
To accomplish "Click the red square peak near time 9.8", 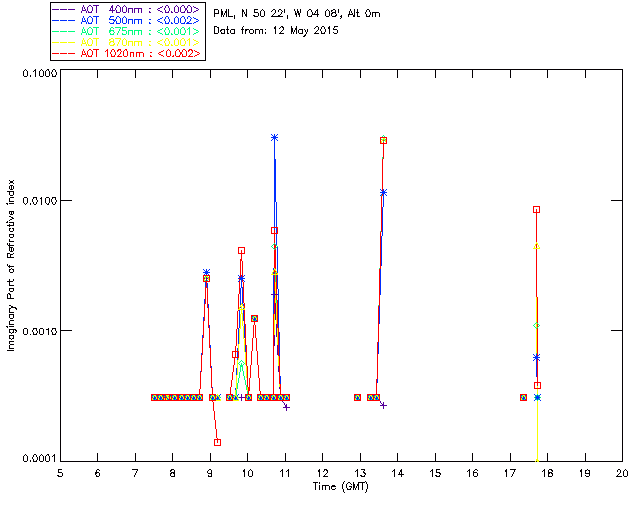I will [x=242, y=251].
